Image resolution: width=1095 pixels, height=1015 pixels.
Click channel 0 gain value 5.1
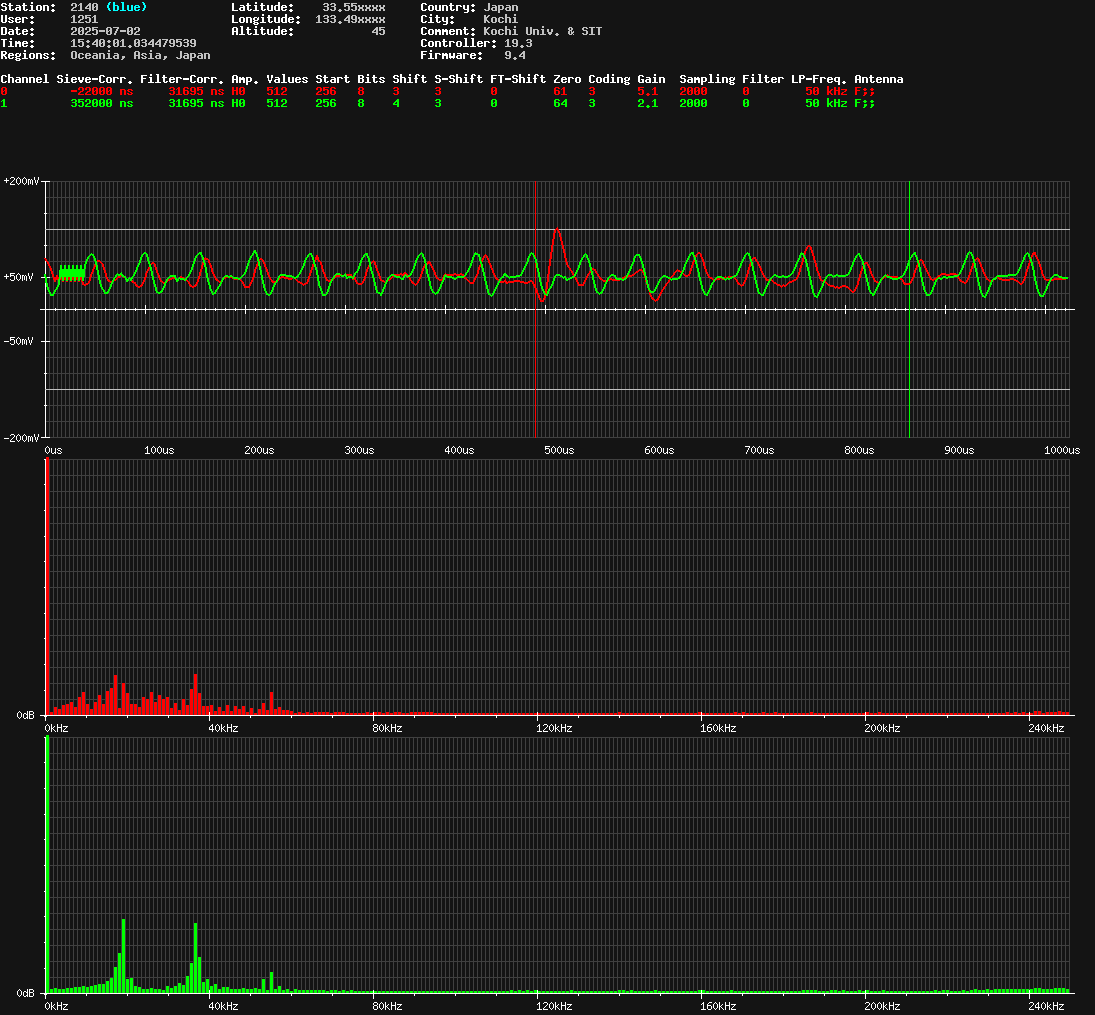click(x=647, y=91)
